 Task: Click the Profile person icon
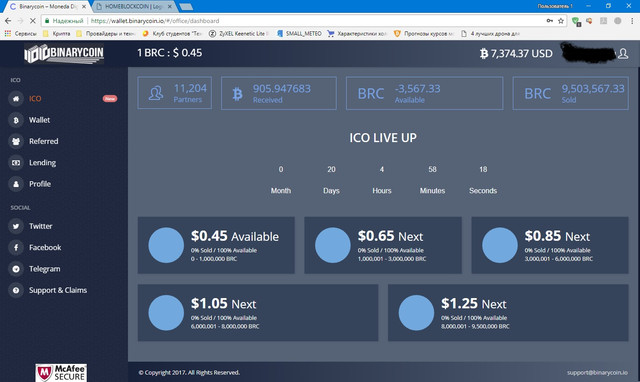coord(16,184)
